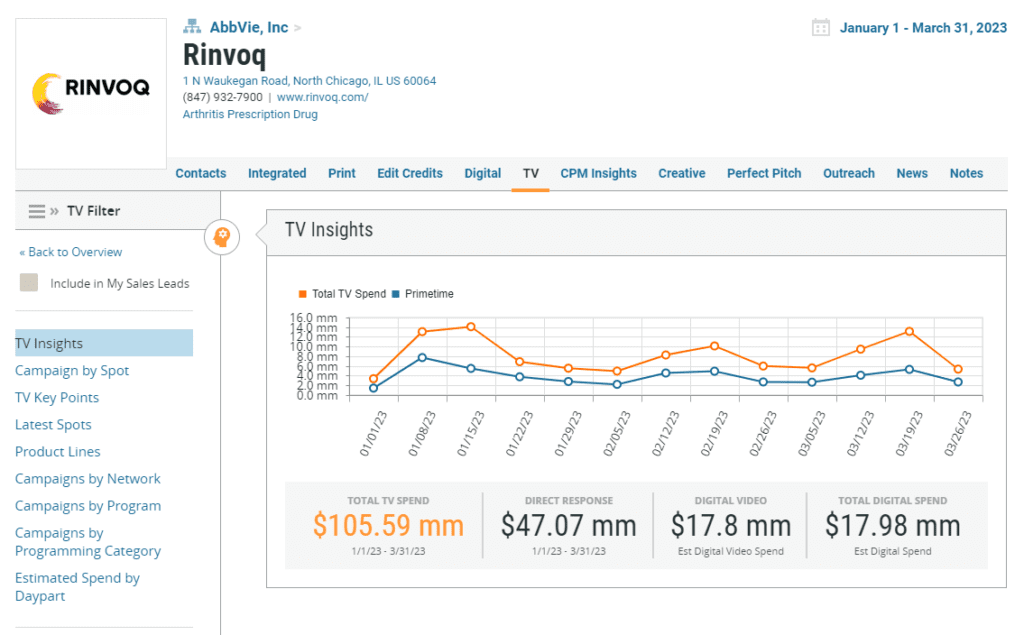Viewport: 1024px width, 635px height.
Task: Switch to the Print tab
Action: click(342, 173)
